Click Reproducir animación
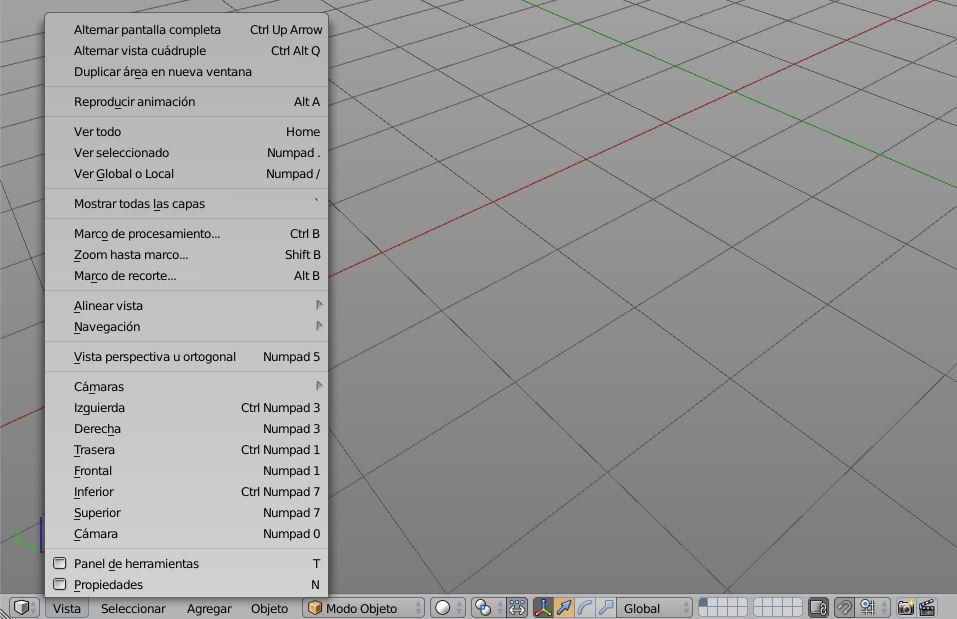 187,101
